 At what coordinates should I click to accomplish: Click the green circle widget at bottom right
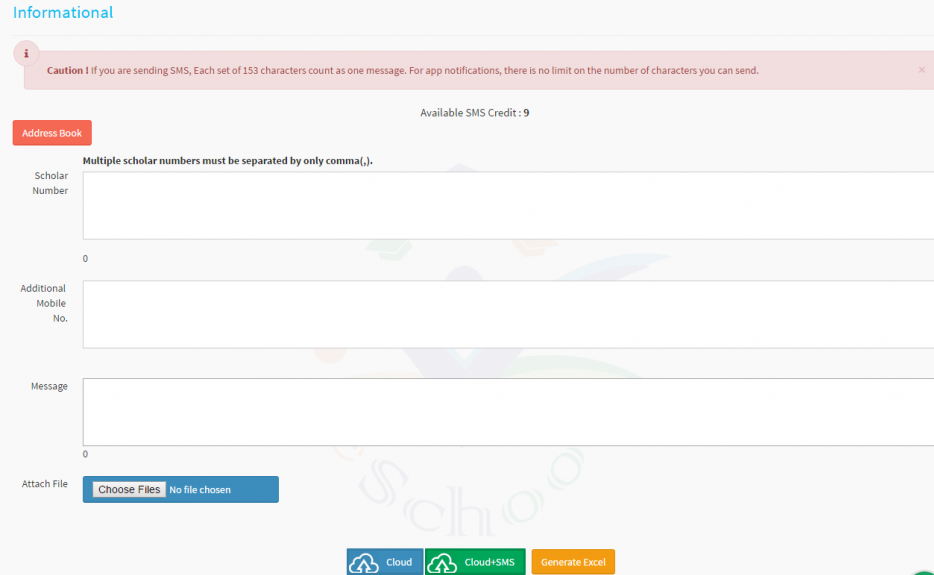pyautogui.click(x=925, y=571)
